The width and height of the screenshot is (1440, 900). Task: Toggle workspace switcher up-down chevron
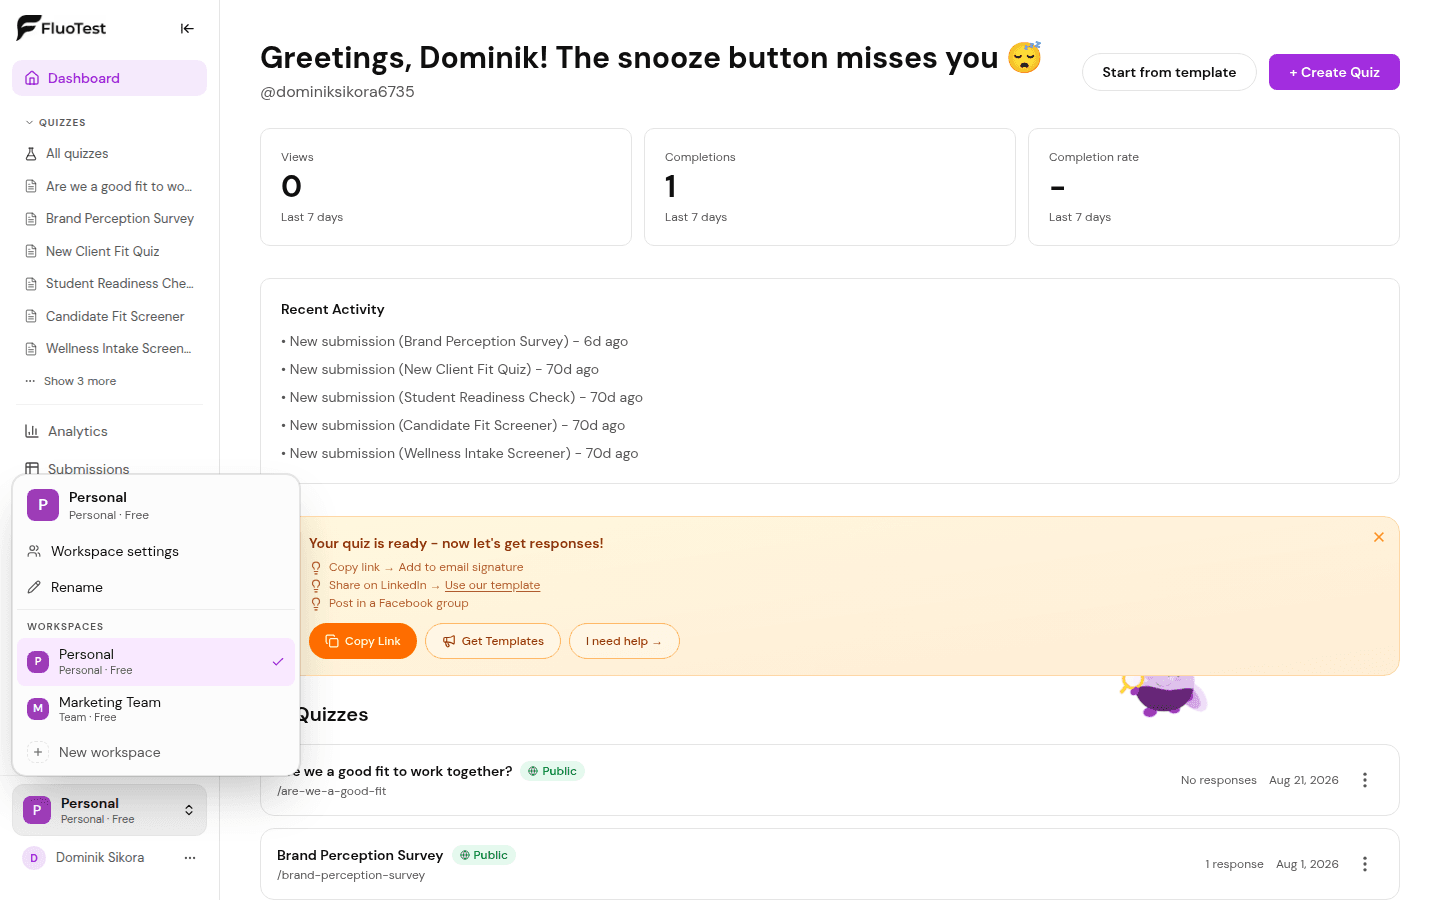189,810
